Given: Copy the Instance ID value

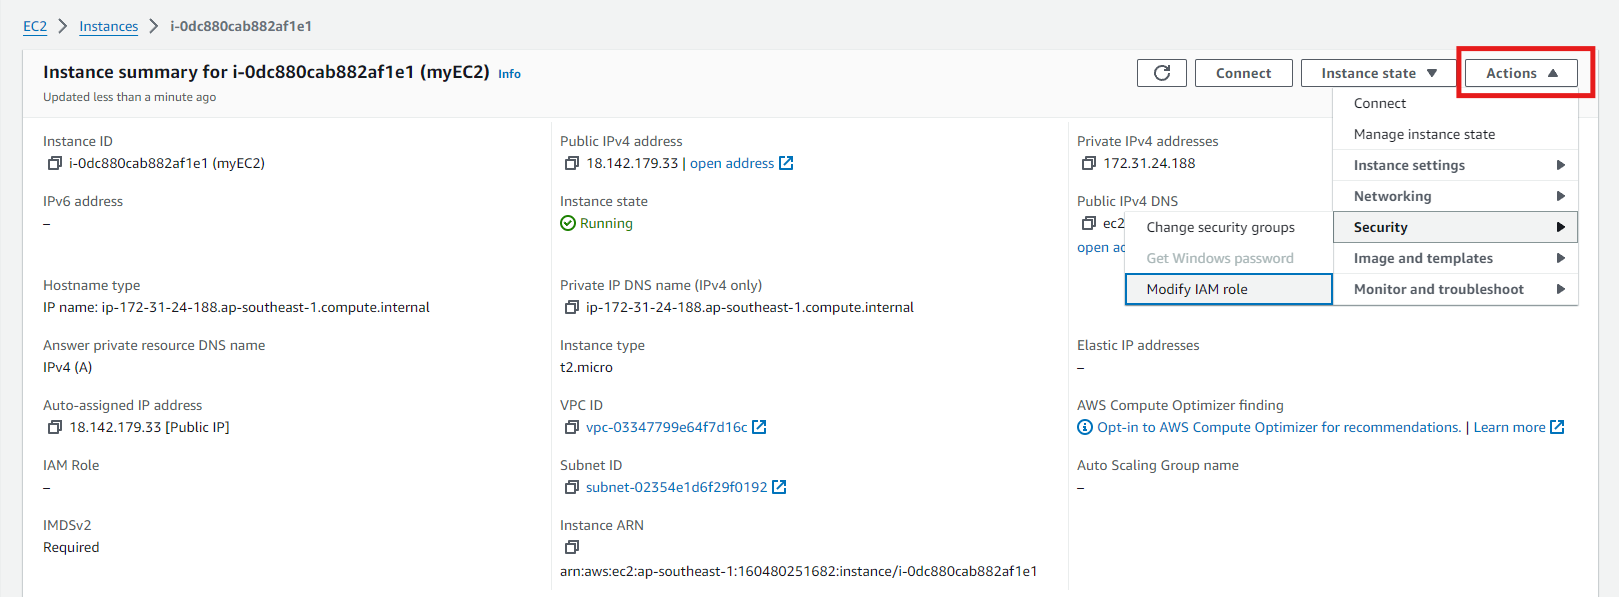Looking at the screenshot, I should 55,163.
